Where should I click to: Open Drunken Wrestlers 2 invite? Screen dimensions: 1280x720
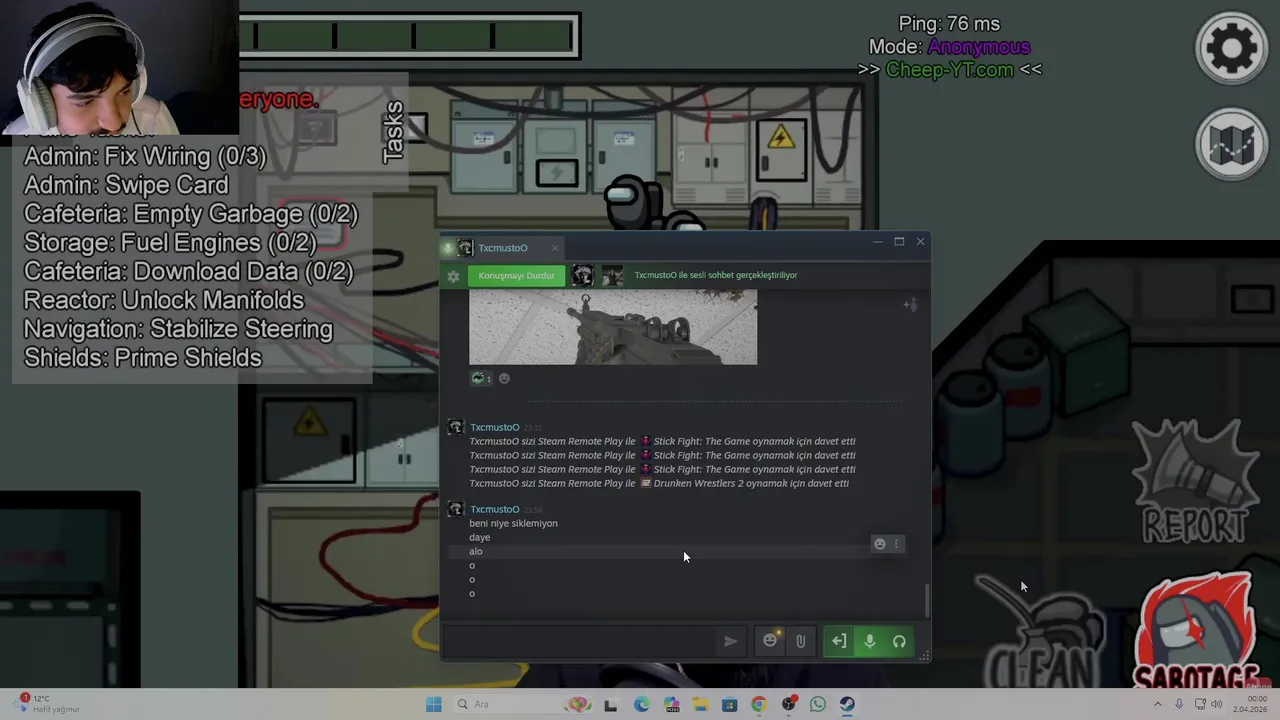(659, 483)
